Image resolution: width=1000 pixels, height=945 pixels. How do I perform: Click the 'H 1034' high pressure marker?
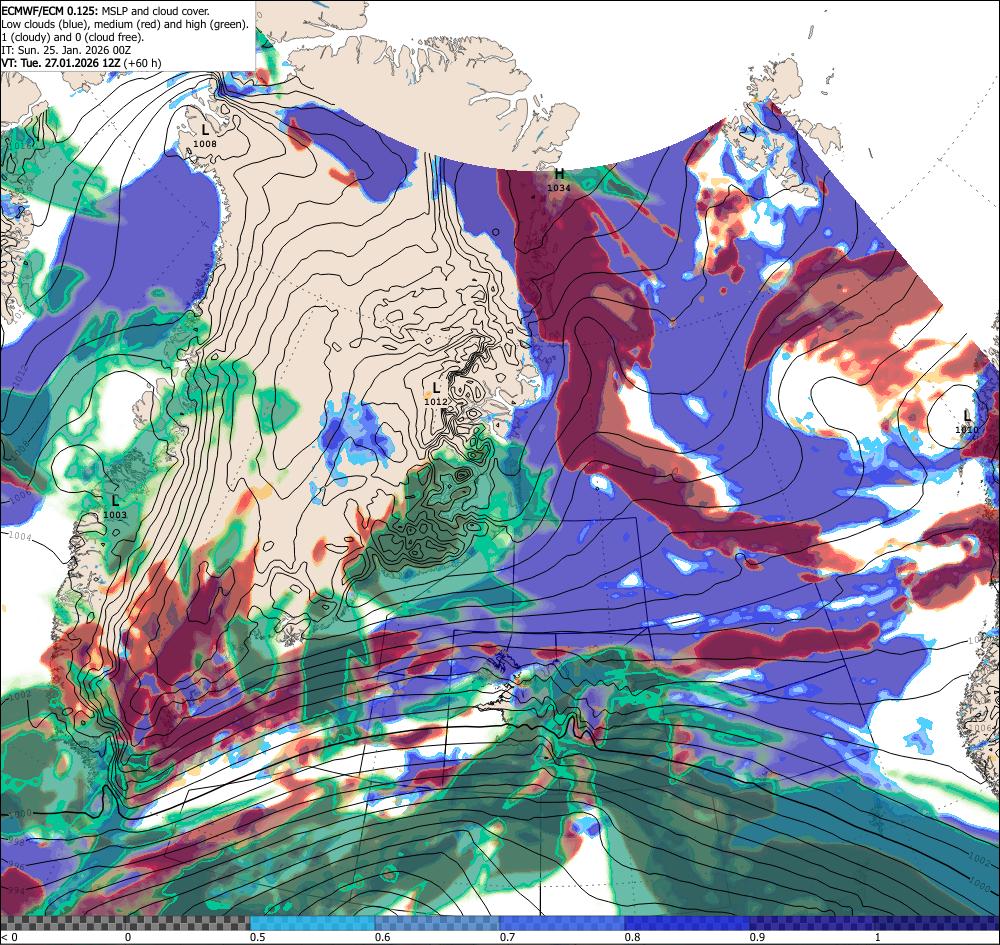point(559,180)
